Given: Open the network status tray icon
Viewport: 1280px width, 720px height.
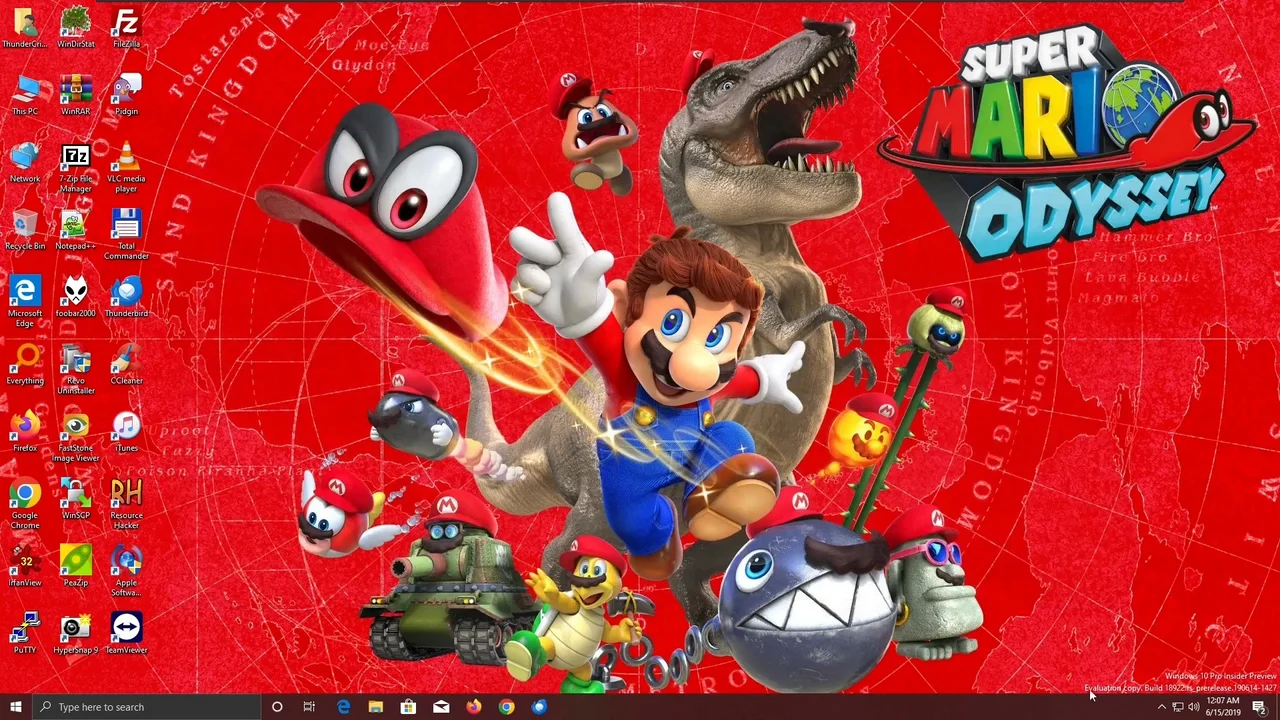Looking at the screenshot, I should pyautogui.click(x=1177, y=707).
